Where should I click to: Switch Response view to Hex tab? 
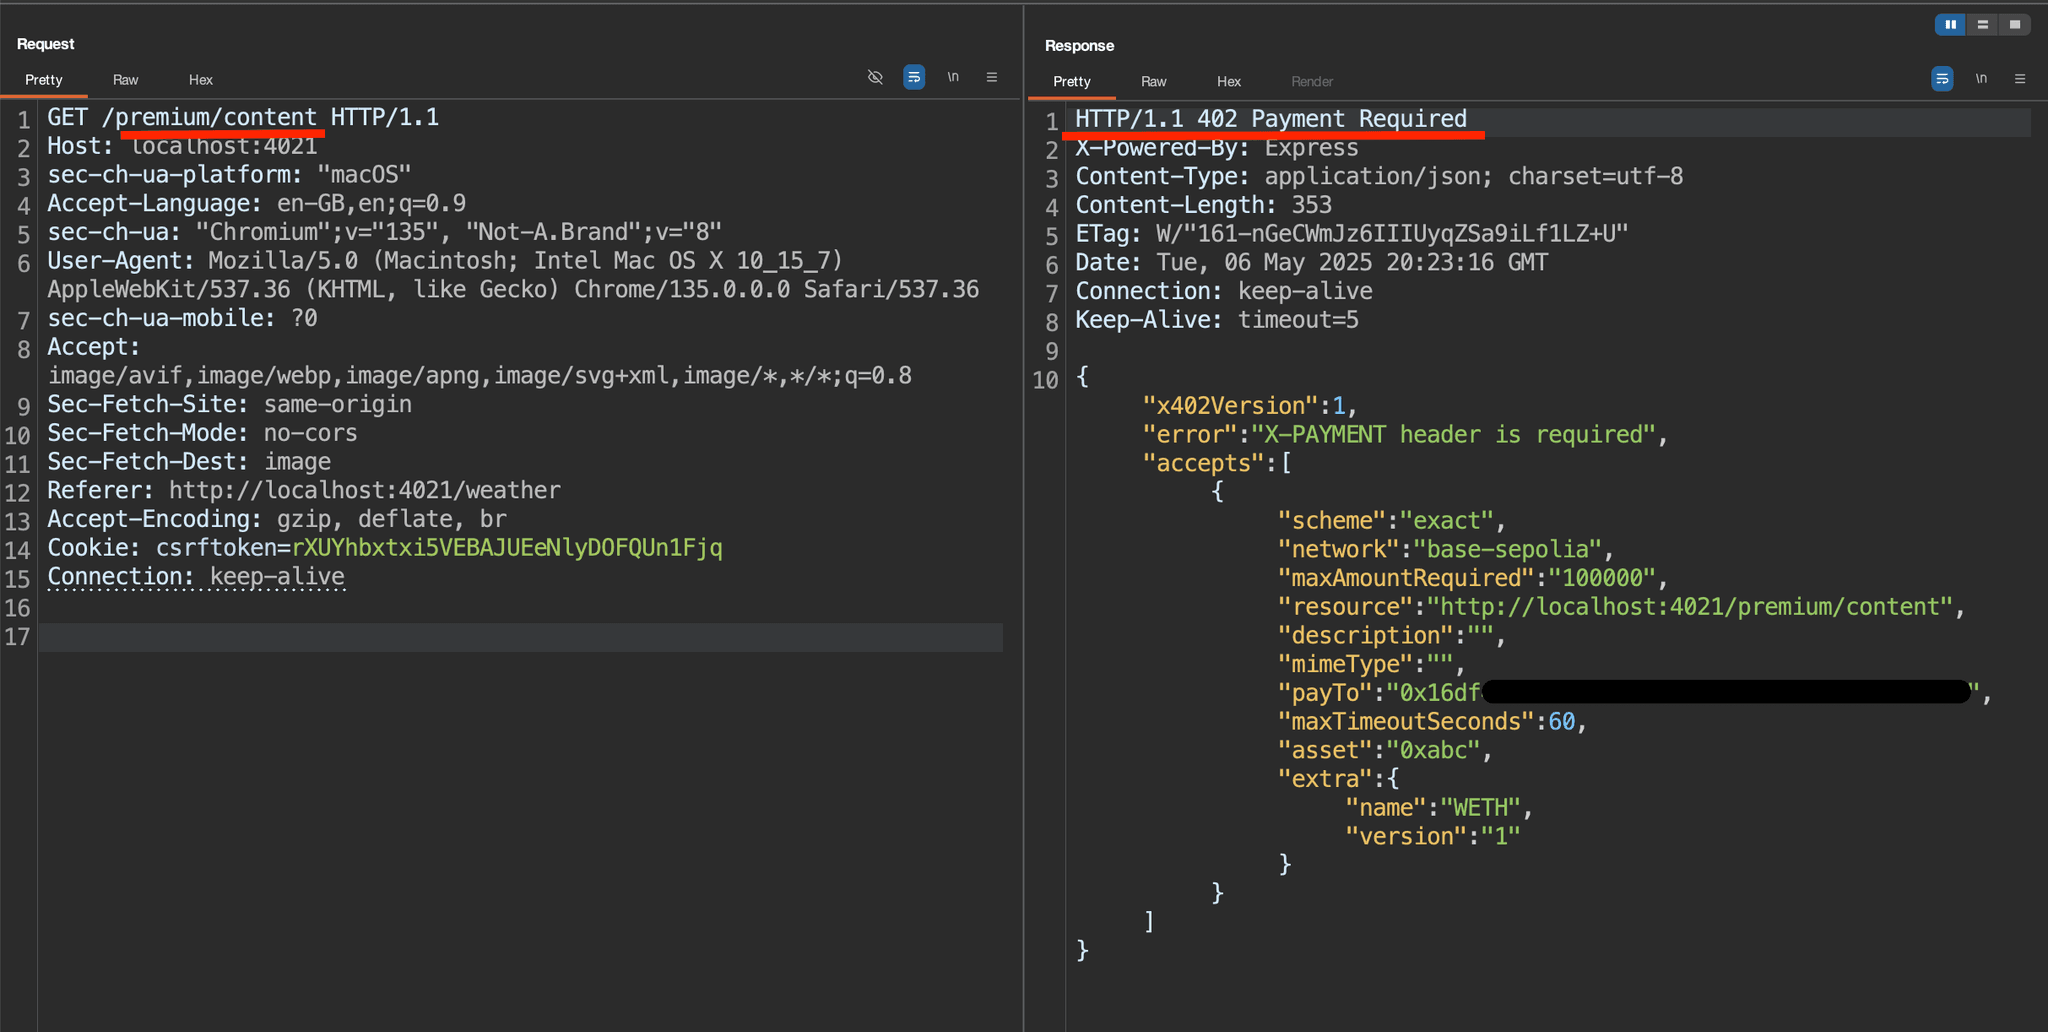coord(1229,82)
